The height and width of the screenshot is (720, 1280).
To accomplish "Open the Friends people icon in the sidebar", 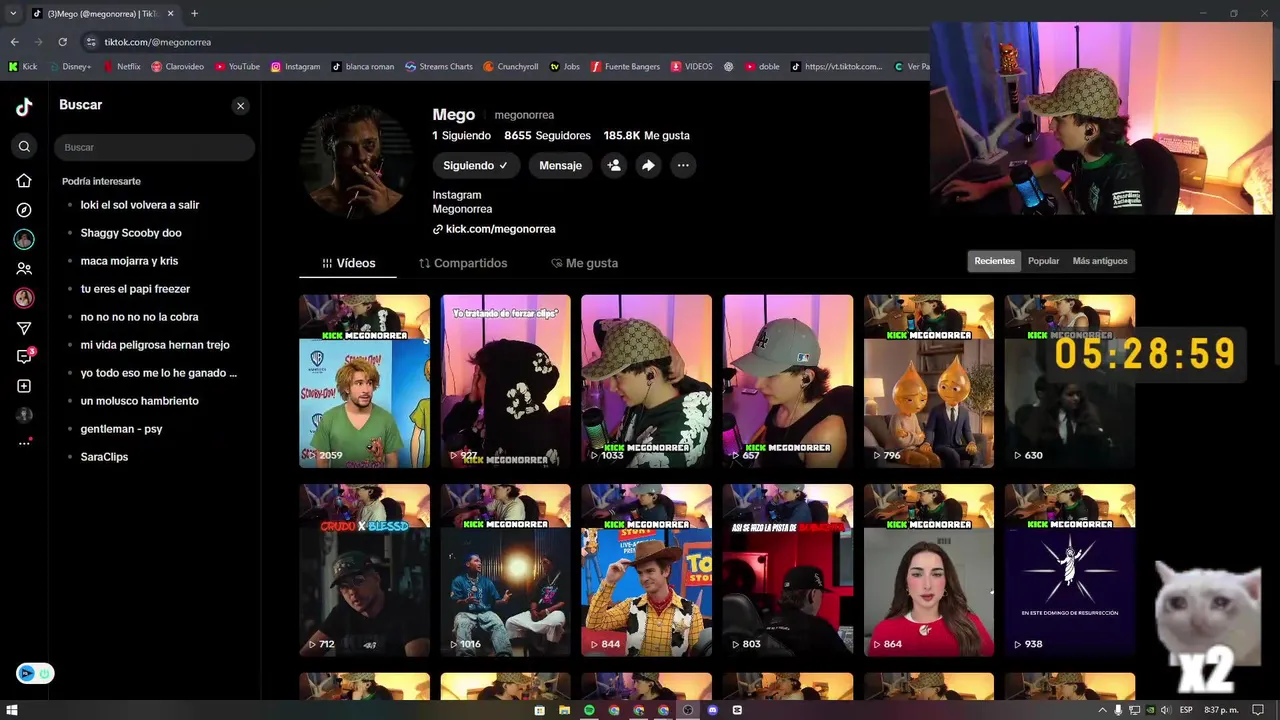I will pos(24,269).
